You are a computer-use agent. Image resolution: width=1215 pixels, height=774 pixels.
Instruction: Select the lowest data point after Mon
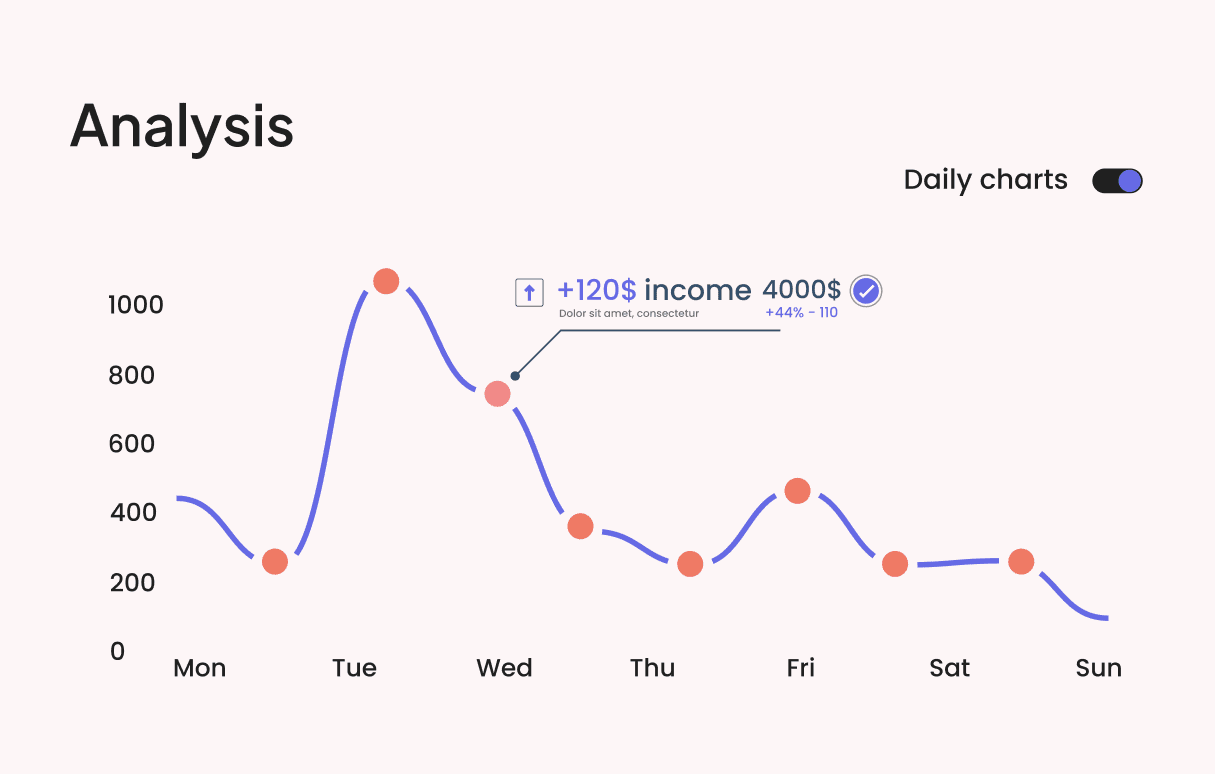275,562
